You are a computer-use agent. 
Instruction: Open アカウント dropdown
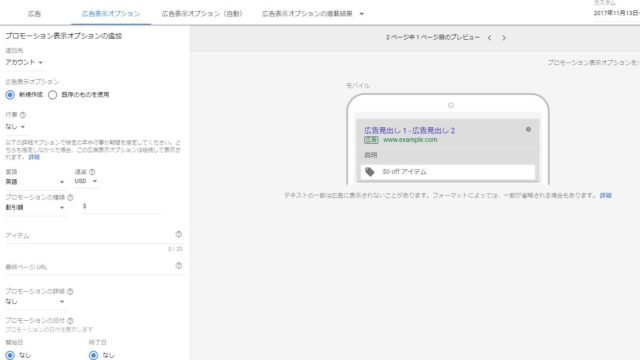tap(24, 62)
